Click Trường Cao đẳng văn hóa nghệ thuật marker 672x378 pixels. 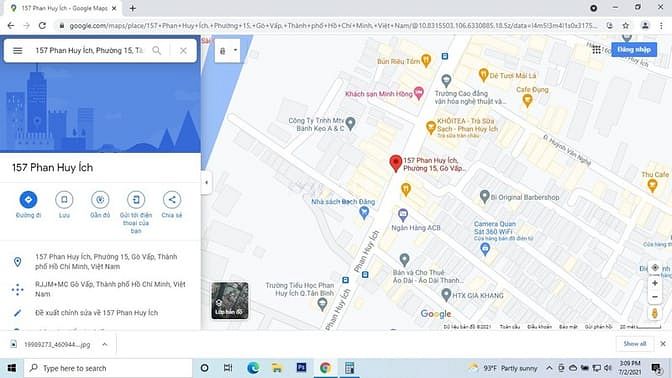point(447,80)
